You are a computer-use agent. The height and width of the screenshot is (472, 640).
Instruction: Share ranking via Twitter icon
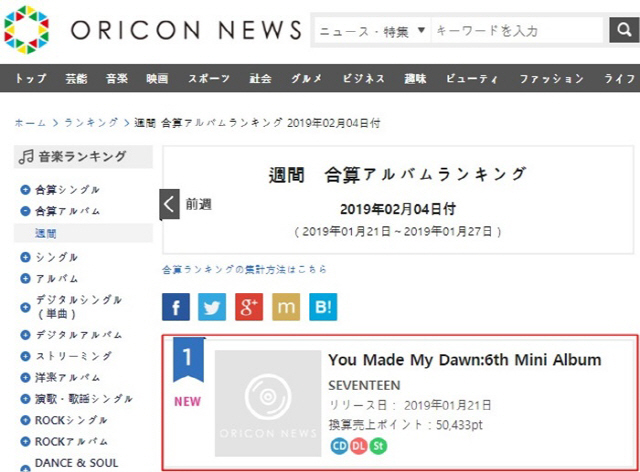pos(212,307)
